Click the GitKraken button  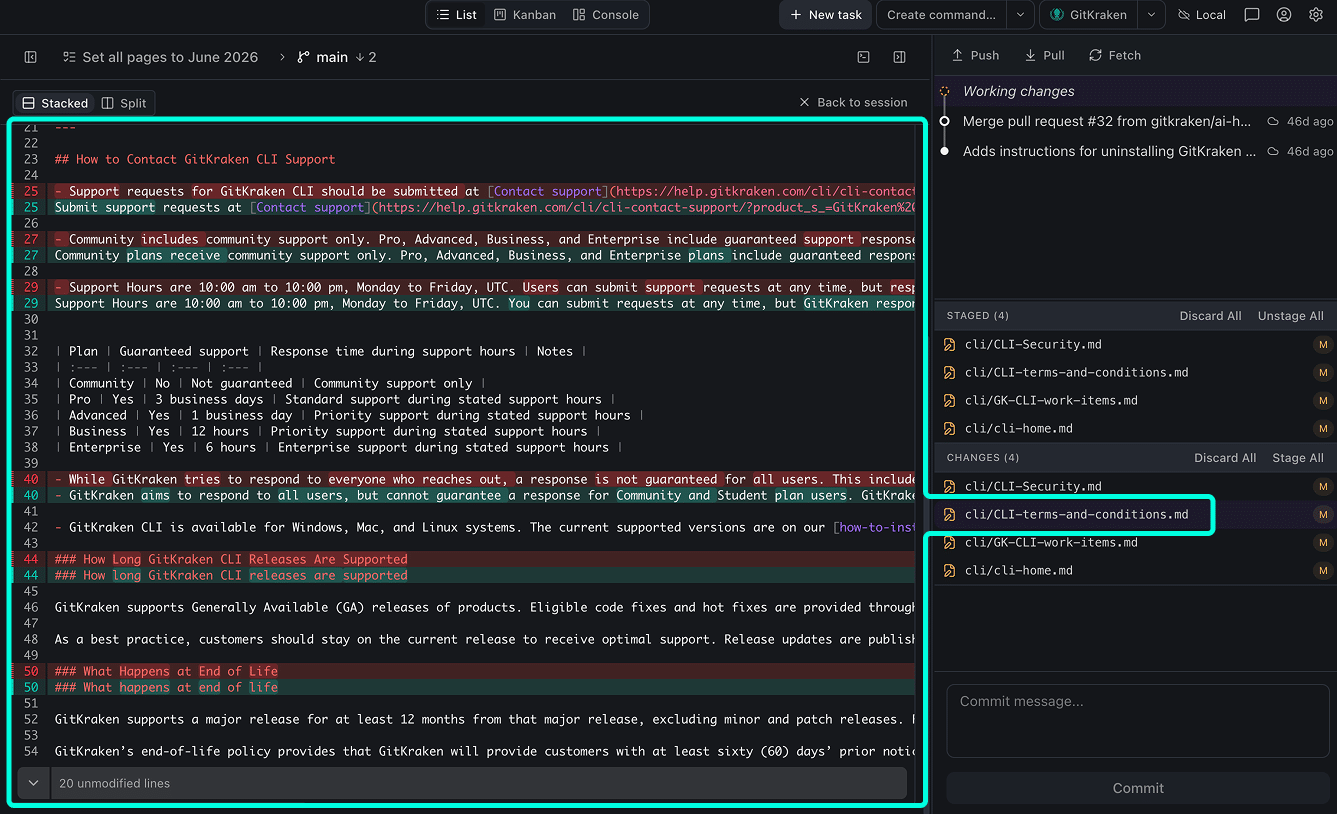tap(1088, 15)
